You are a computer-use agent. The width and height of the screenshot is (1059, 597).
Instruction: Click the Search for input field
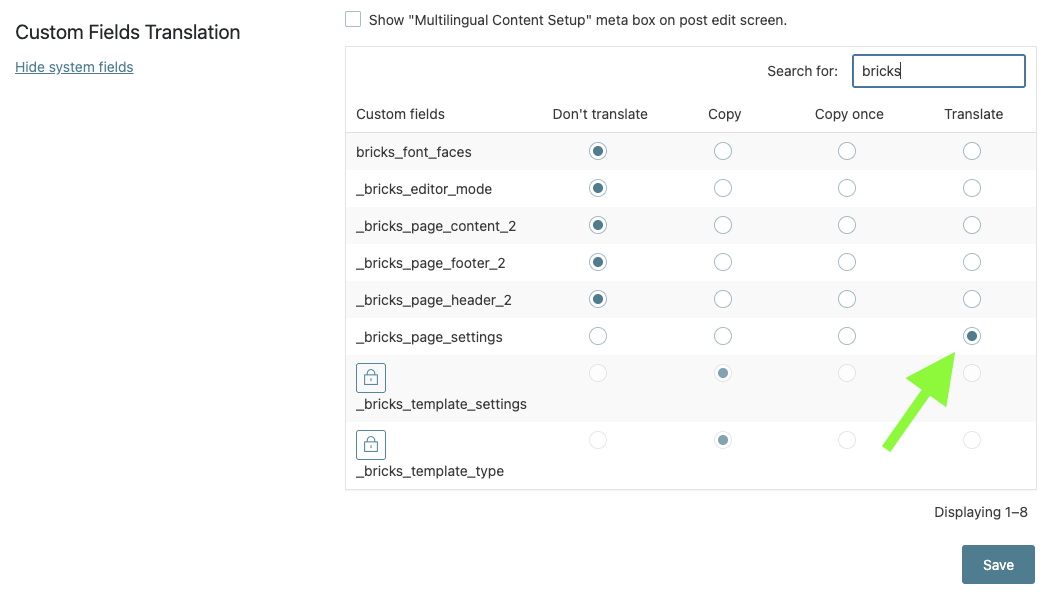coord(939,71)
